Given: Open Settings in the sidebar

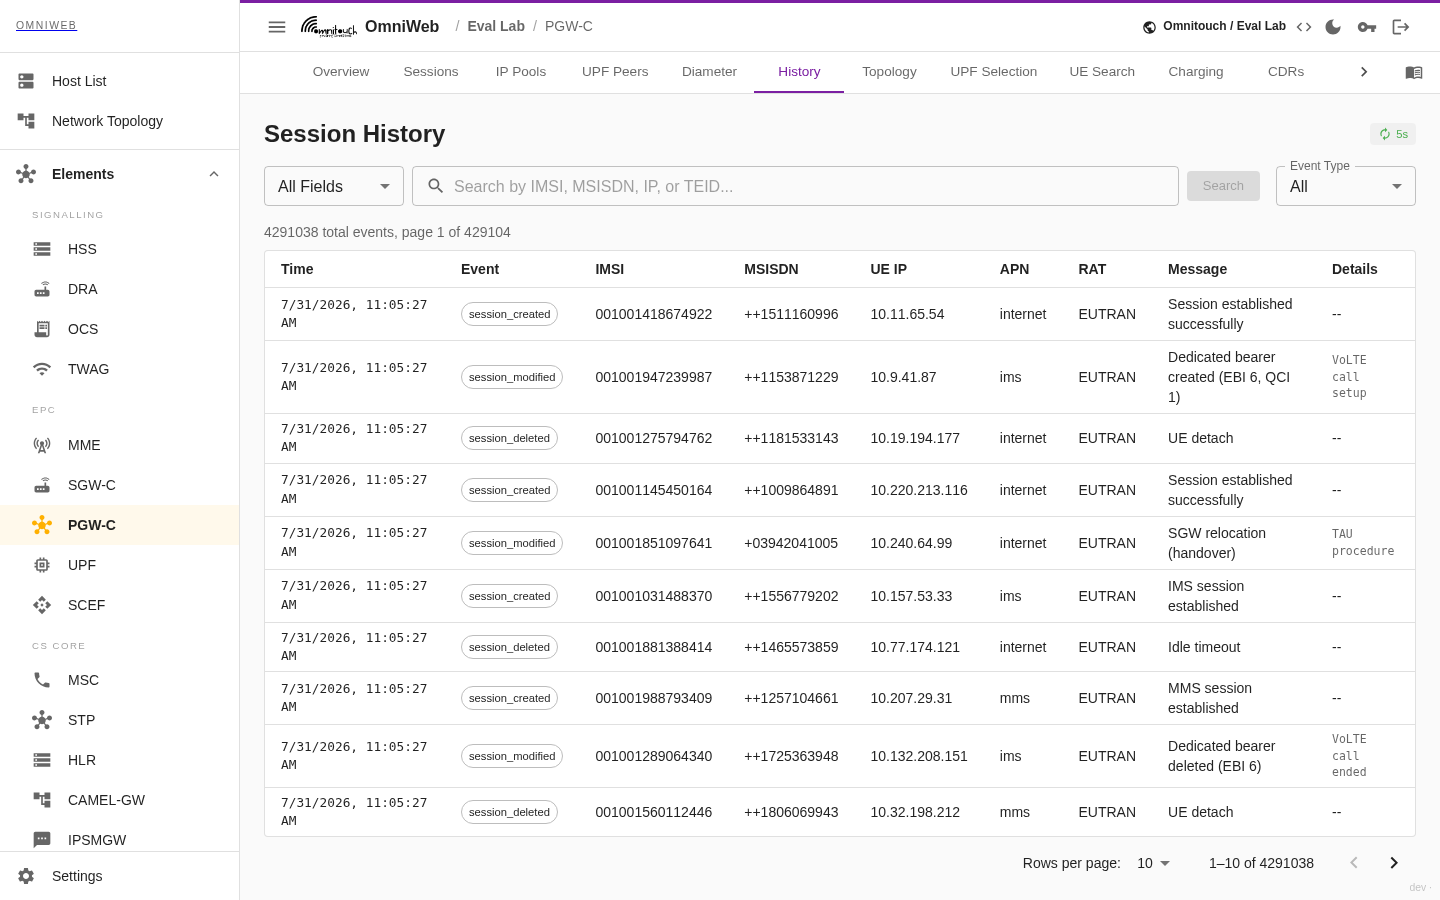Looking at the screenshot, I should (x=120, y=876).
